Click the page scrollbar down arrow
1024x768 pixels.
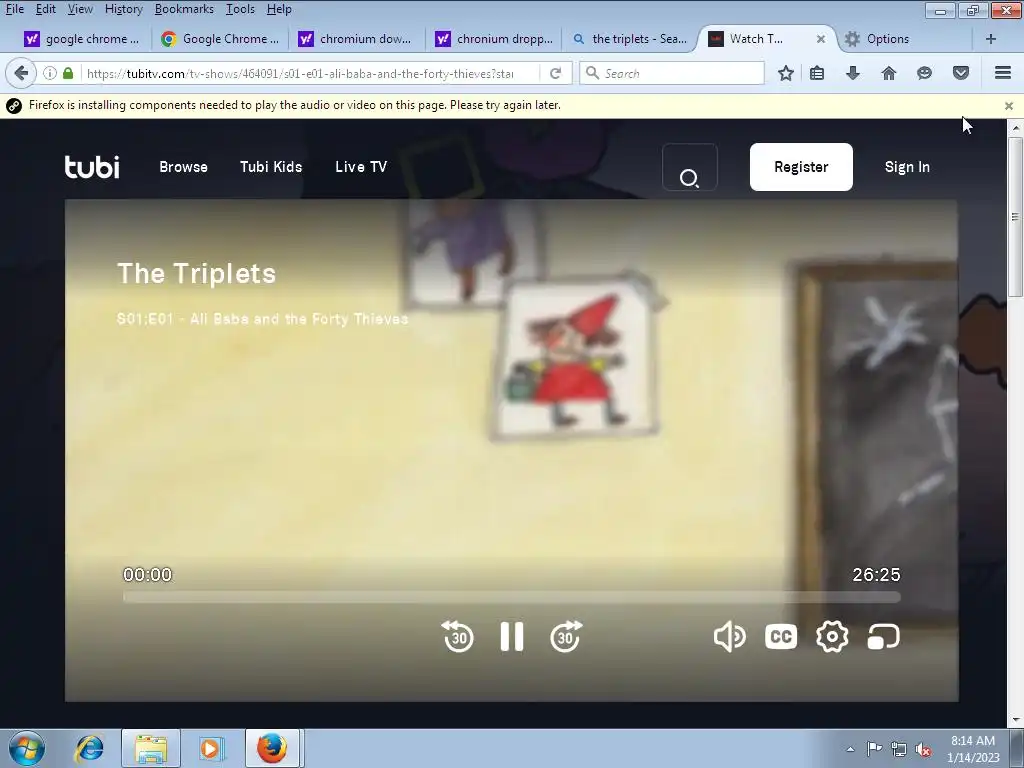[x=1015, y=720]
